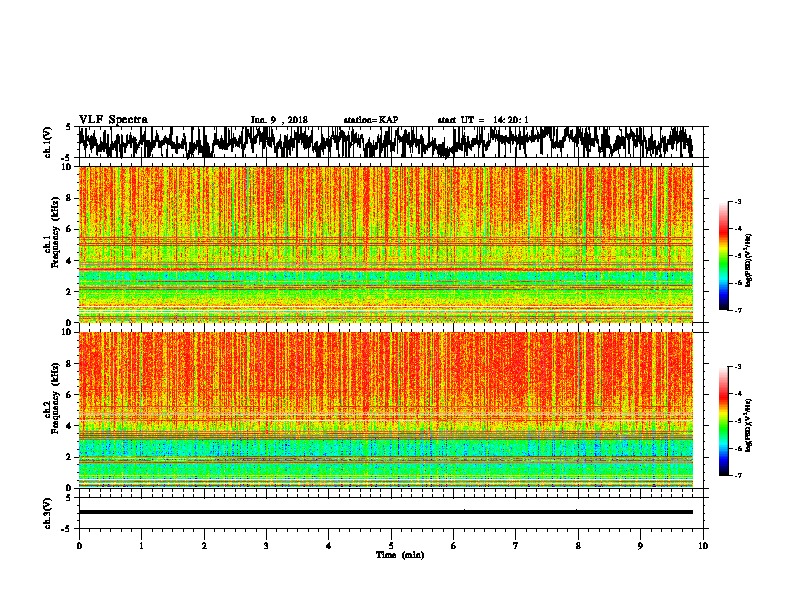Click time-axis tick label '4'
Image resolution: width=792 pixels, height=612 pixels.
[x=329, y=546]
